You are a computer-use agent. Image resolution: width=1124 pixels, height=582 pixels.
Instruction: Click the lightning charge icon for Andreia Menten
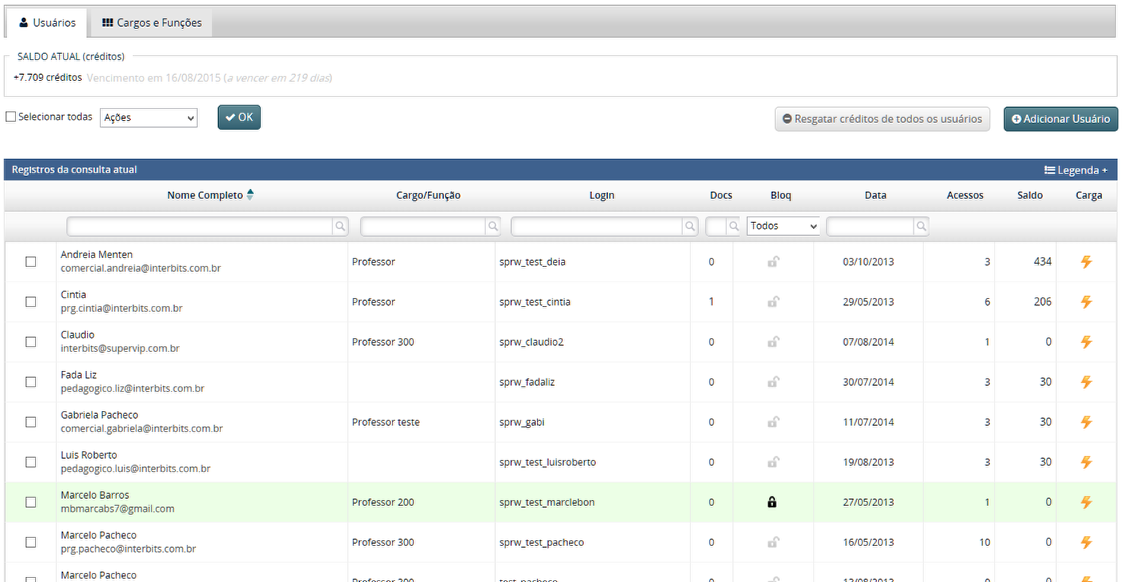click(x=1086, y=262)
